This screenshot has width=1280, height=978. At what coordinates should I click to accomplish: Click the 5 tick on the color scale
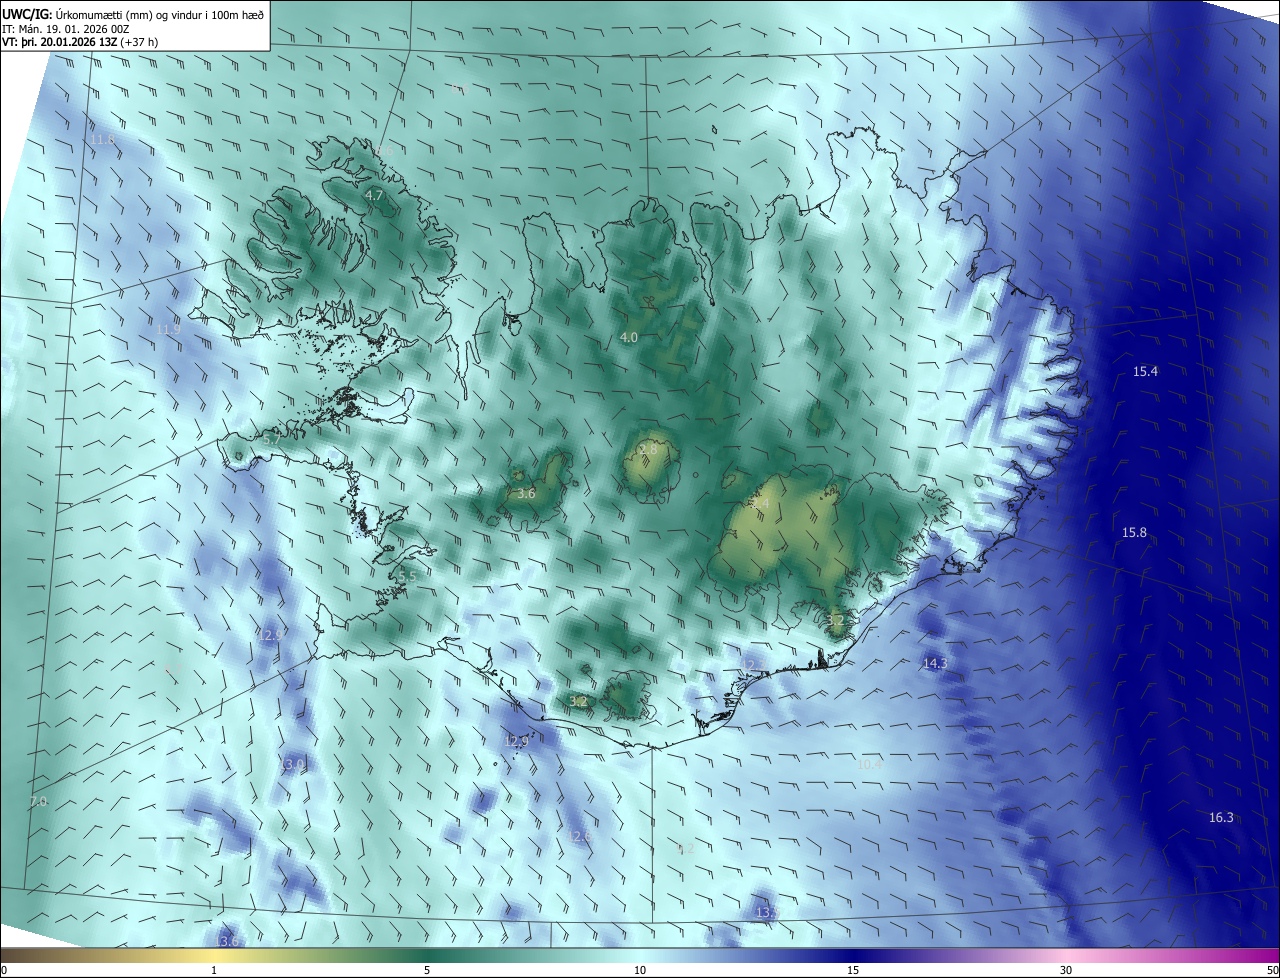[427, 971]
